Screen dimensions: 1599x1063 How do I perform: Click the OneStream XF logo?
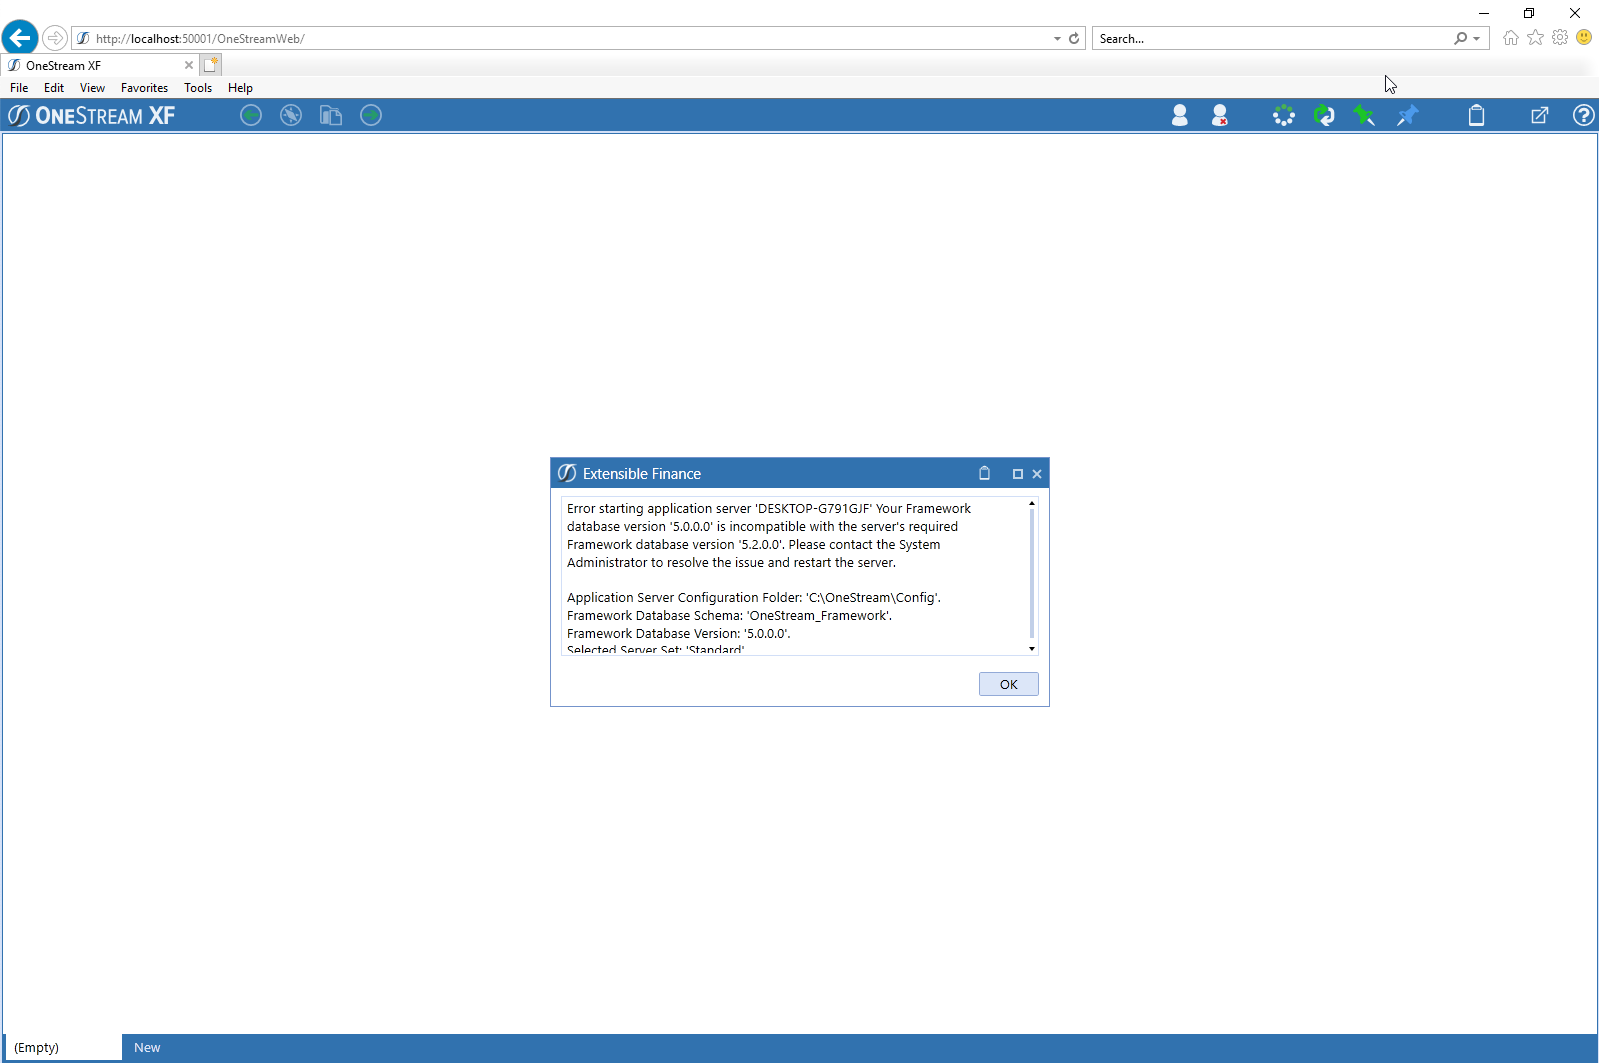[x=92, y=115]
